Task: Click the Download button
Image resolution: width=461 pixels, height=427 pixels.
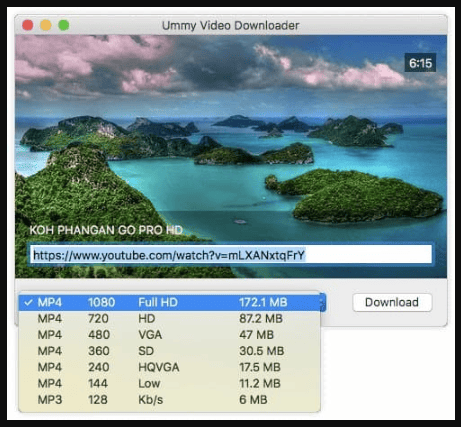Action: click(x=392, y=302)
